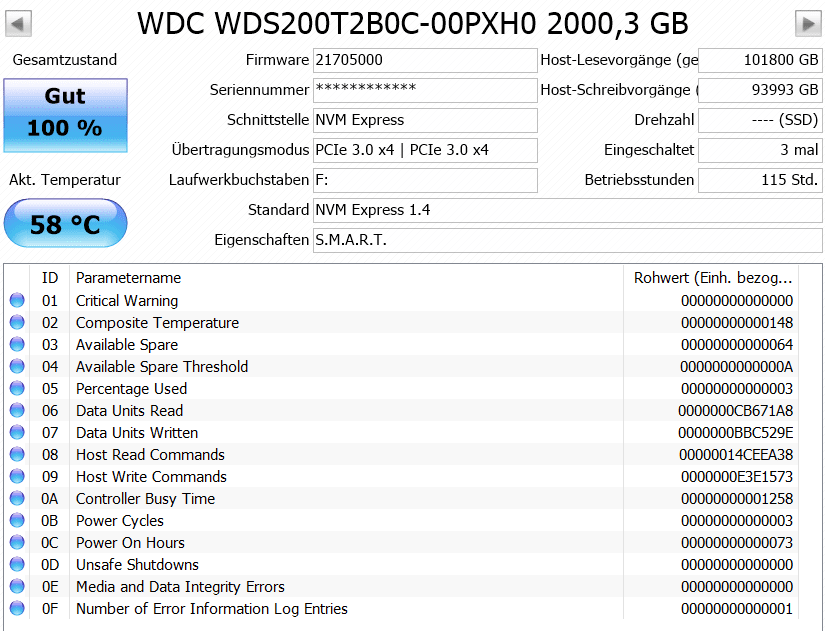Screen dimensions: 825x631
Task: Go to next disk with right arrow
Action: pos(808,24)
